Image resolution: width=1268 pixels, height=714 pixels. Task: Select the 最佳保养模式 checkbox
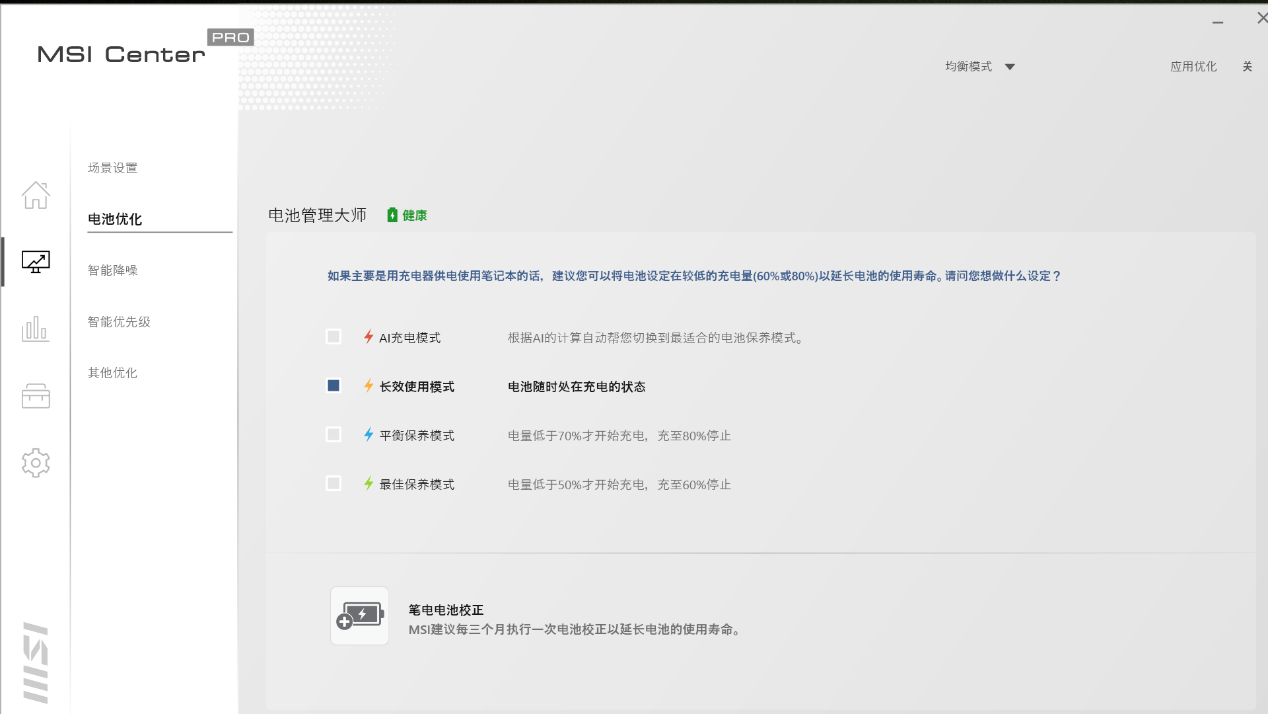(x=334, y=484)
